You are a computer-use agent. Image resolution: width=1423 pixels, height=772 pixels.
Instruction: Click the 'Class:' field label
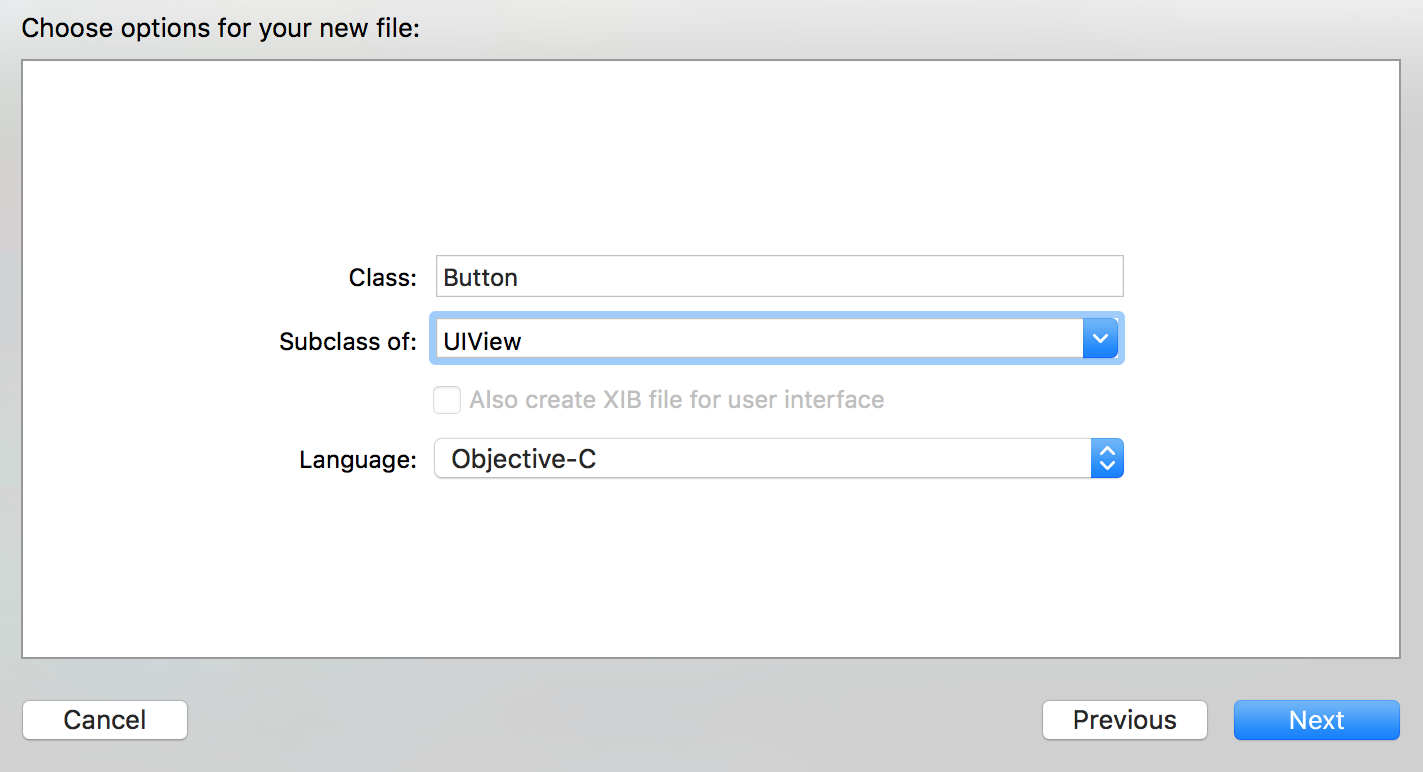tap(382, 278)
